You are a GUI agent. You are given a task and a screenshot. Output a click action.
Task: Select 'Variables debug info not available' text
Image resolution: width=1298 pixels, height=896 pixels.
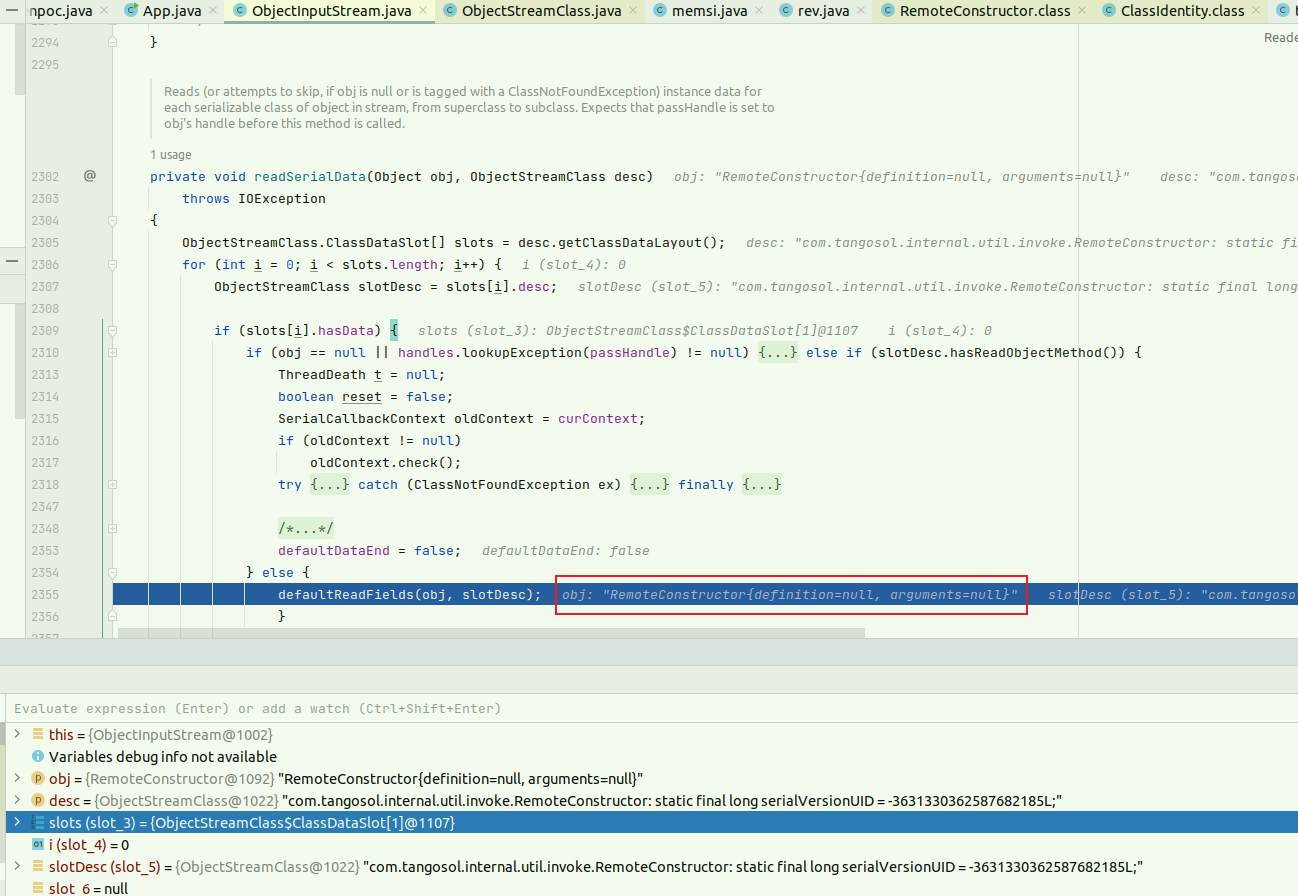(x=163, y=756)
